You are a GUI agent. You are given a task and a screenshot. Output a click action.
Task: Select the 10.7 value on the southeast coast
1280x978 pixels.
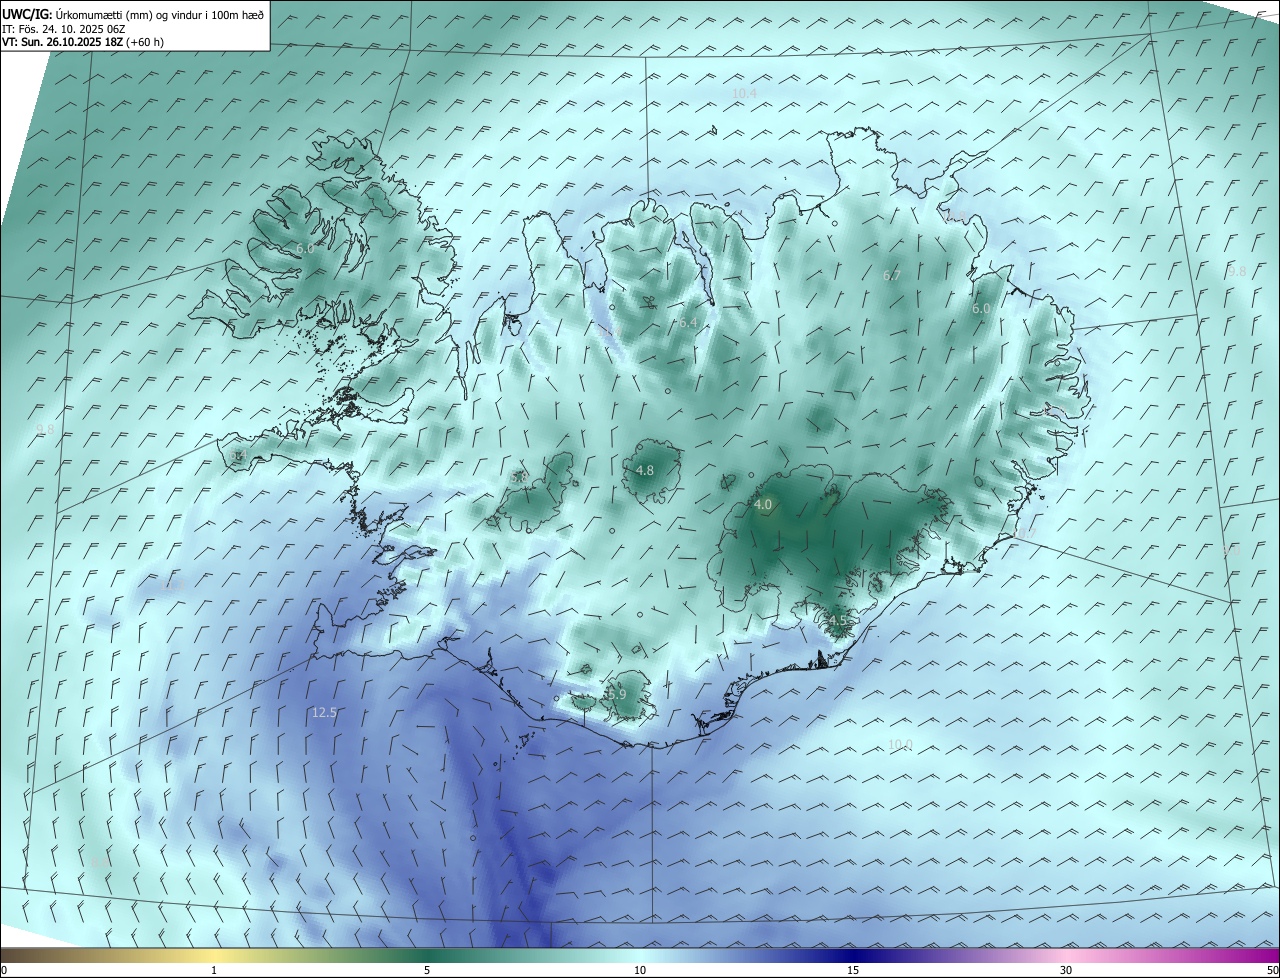[x=1024, y=533]
